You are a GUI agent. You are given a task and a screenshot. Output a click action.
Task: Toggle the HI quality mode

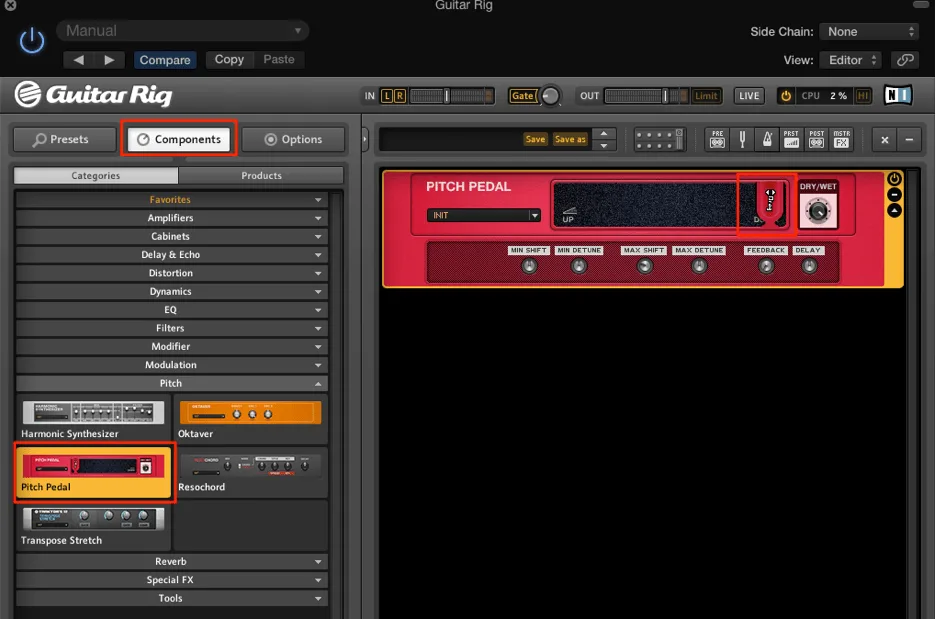pos(863,96)
